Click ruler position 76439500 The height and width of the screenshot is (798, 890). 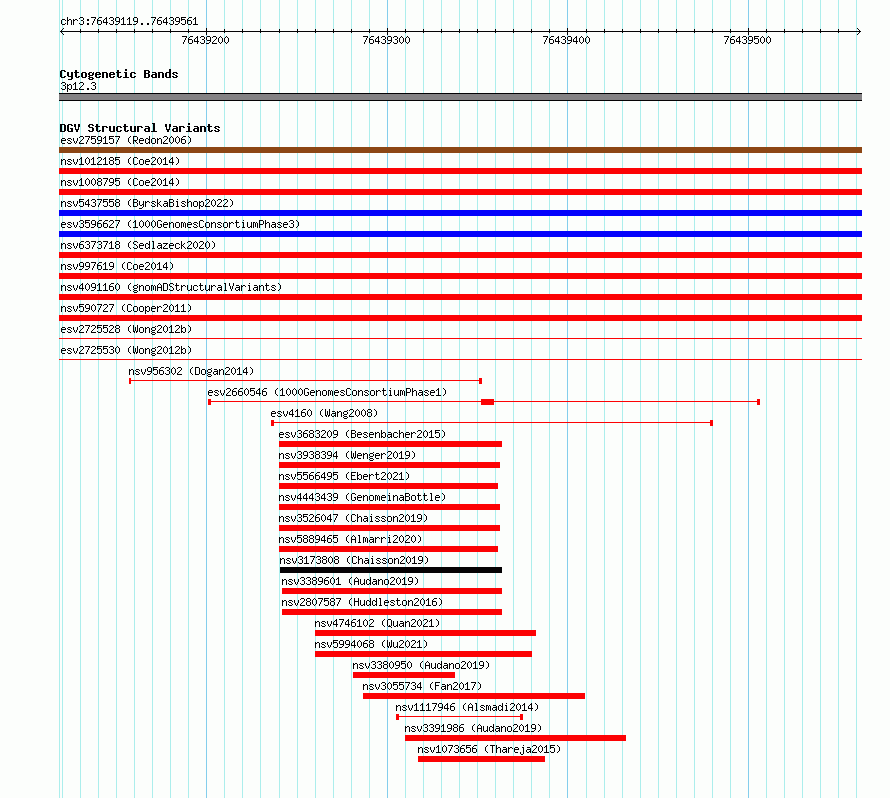[x=748, y=40]
